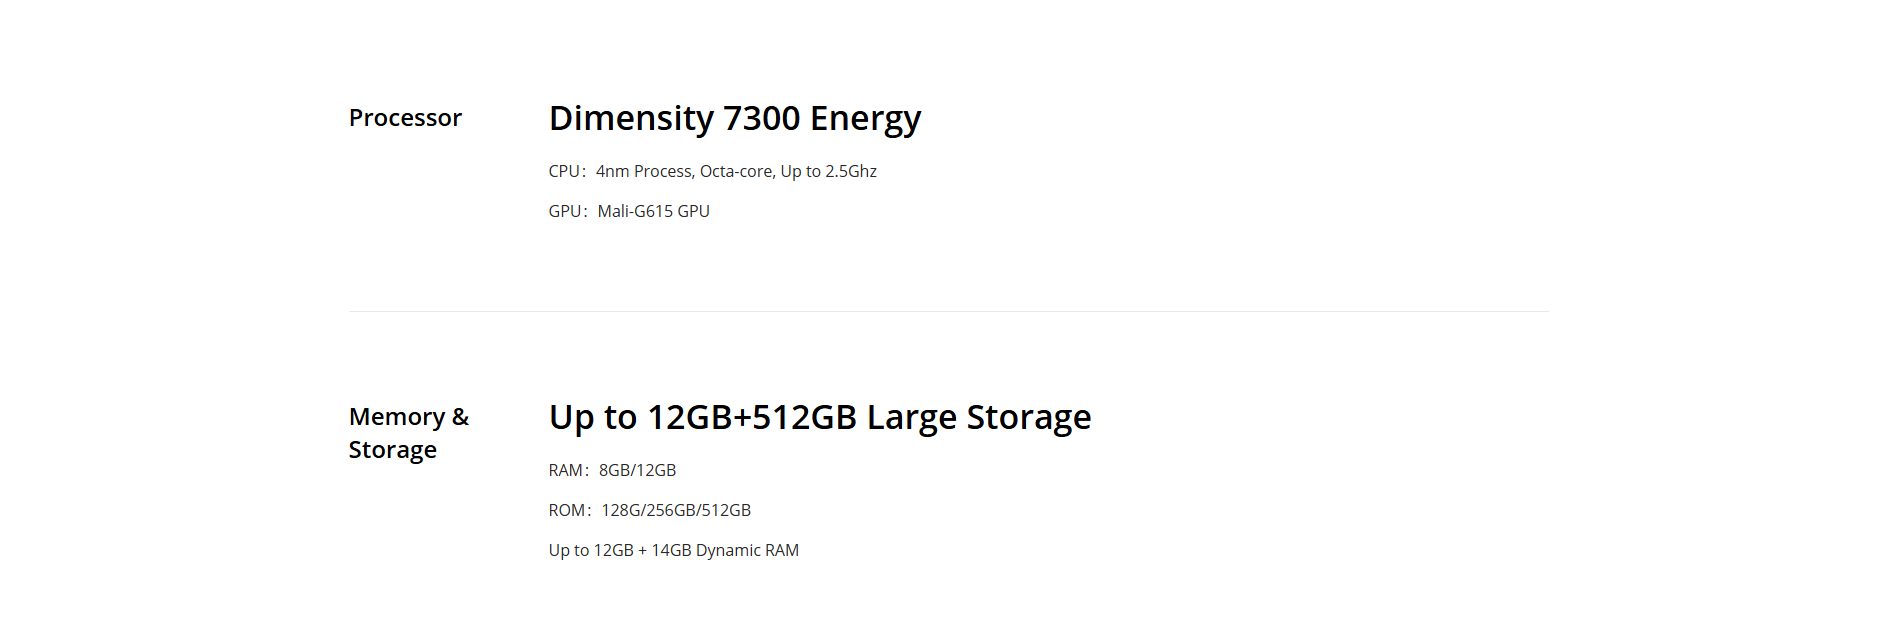The image size is (1897, 636).
Task: Select the 8GB/12GB RAM value
Action: click(x=638, y=470)
